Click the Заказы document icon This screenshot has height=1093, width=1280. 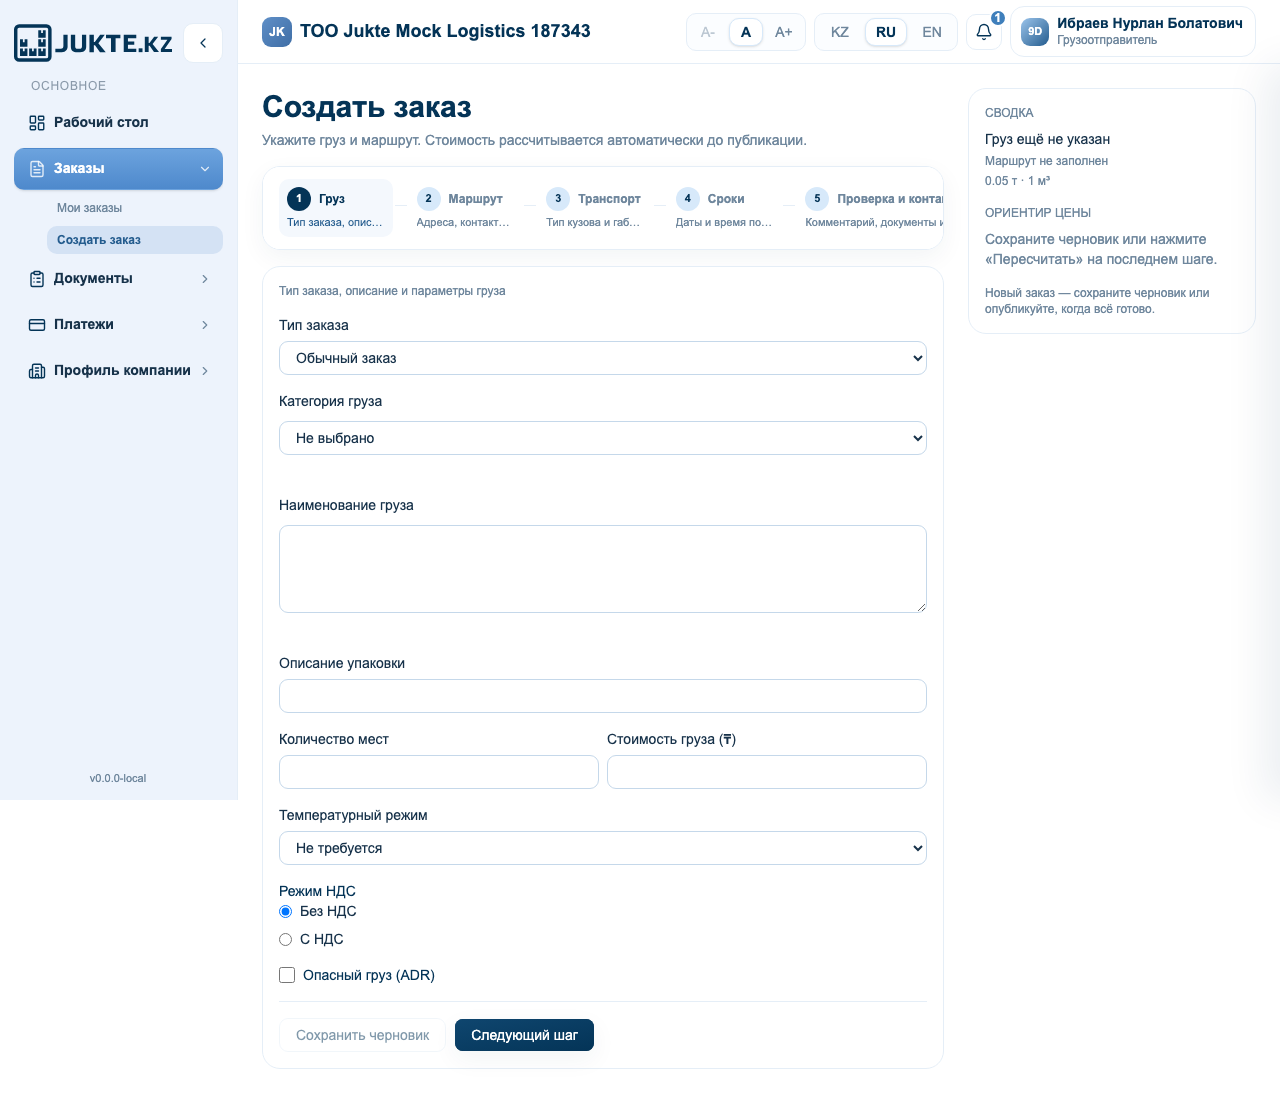pyautogui.click(x=37, y=169)
